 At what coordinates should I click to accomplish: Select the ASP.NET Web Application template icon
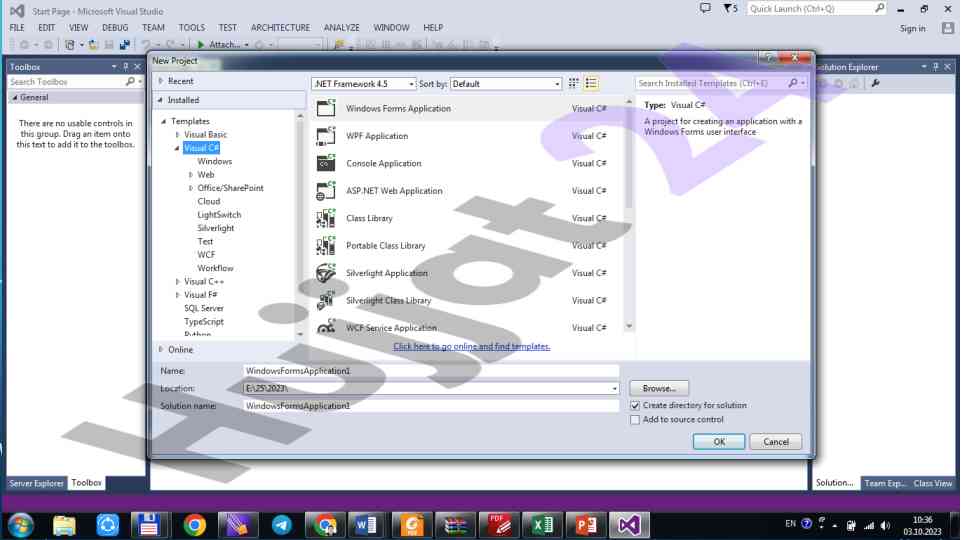click(325, 191)
